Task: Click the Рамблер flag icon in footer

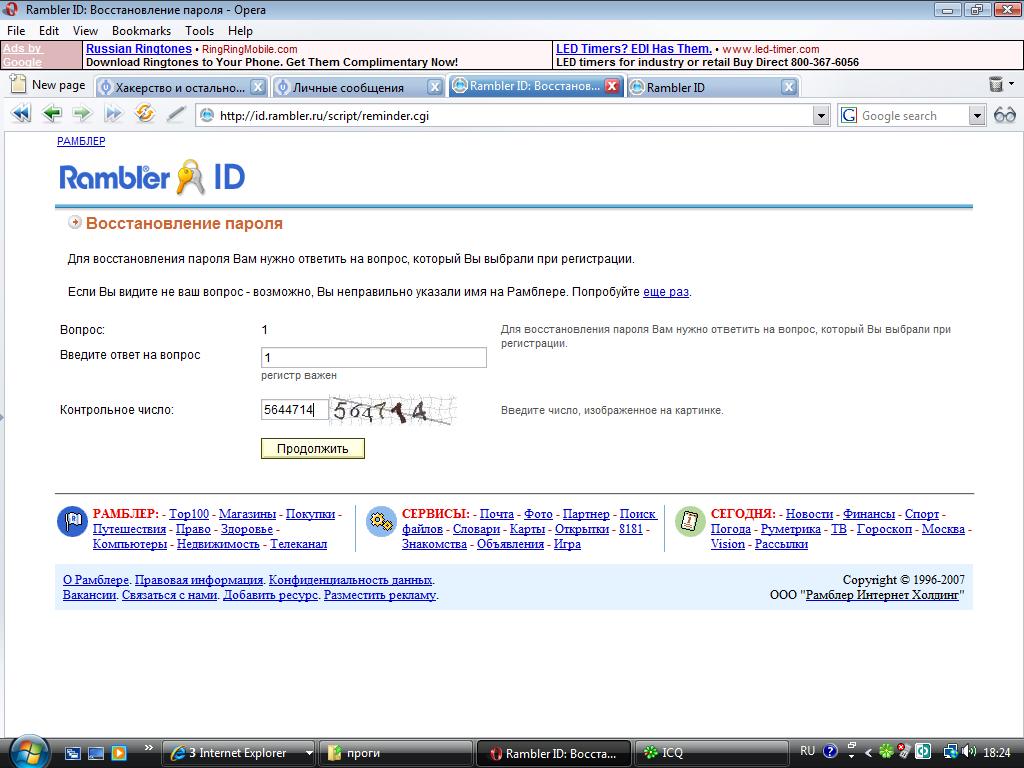Action: point(72,521)
